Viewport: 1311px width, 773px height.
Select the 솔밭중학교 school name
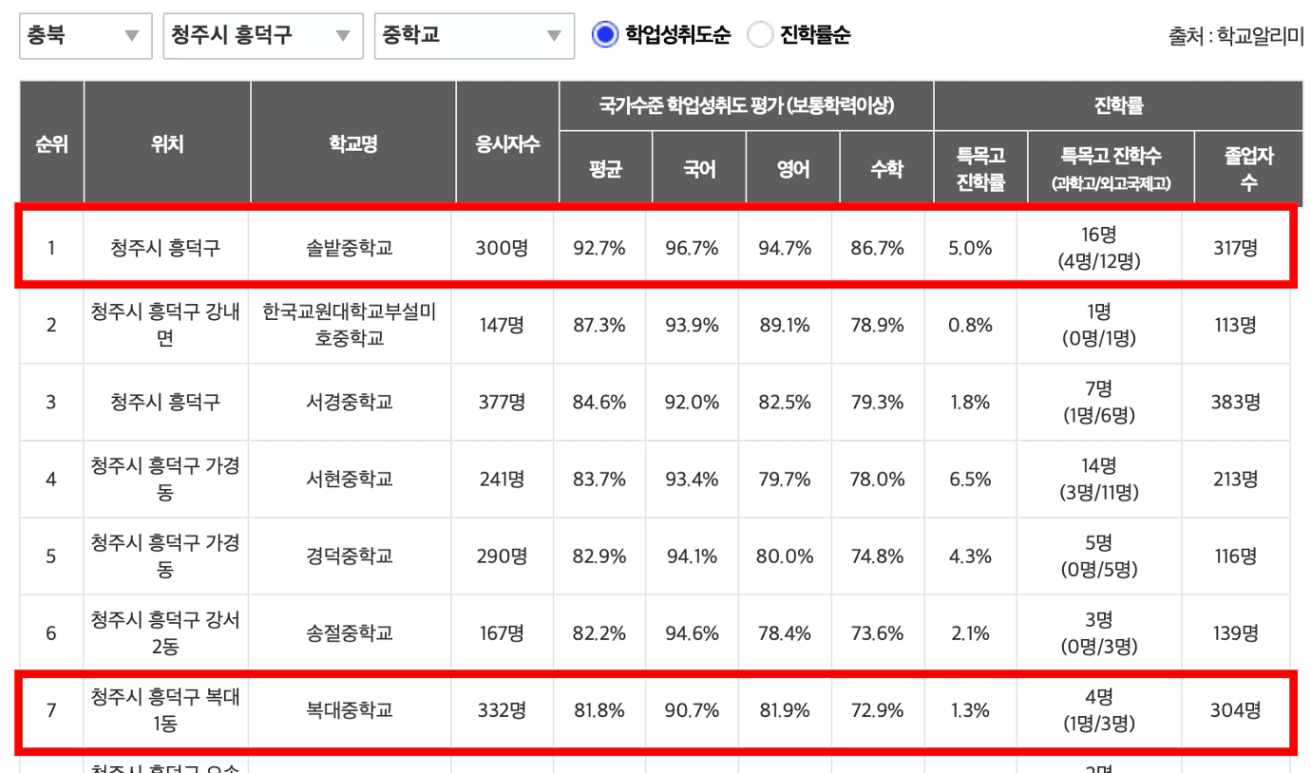pyautogui.click(x=350, y=247)
